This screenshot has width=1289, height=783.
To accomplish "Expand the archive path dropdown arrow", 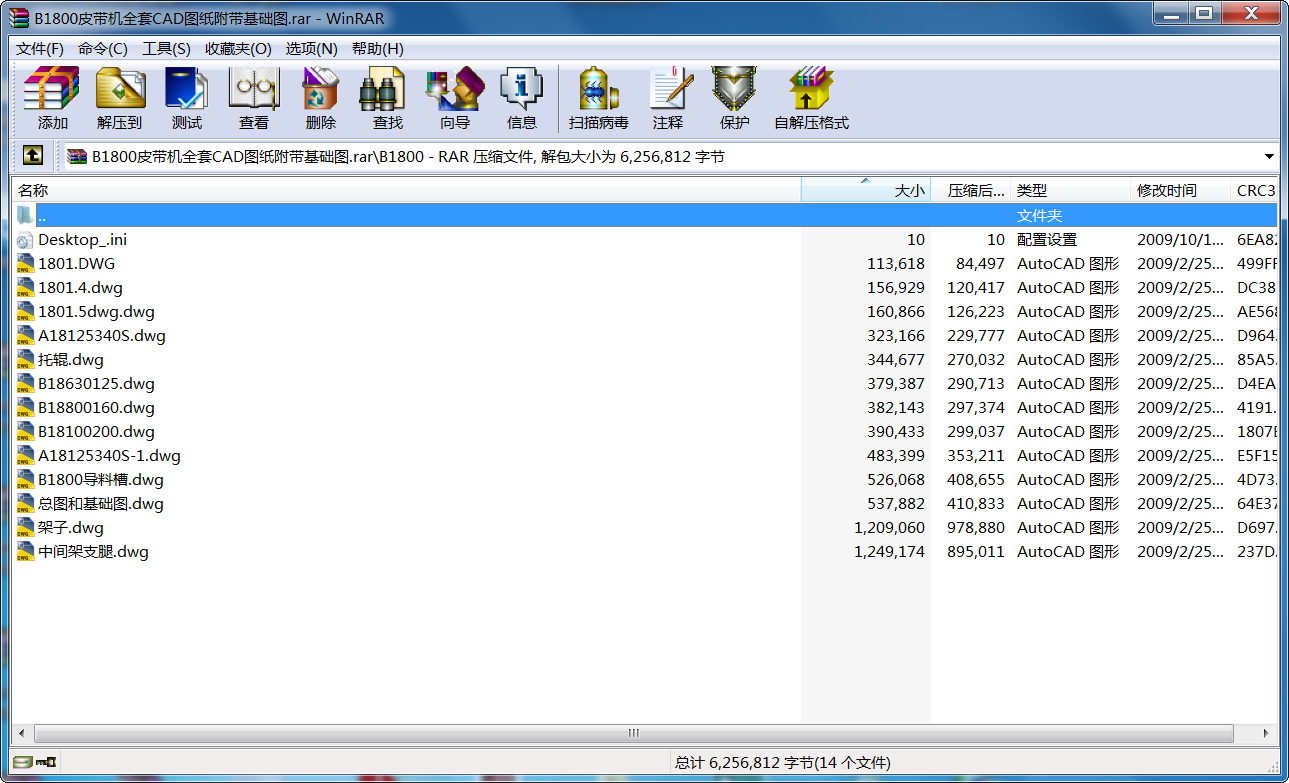I will click(x=1269, y=157).
